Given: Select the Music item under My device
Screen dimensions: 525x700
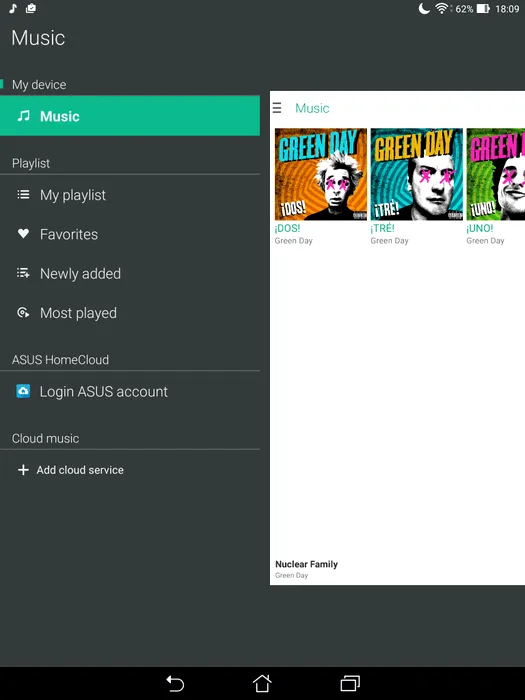Looking at the screenshot, I should [129, 116].
